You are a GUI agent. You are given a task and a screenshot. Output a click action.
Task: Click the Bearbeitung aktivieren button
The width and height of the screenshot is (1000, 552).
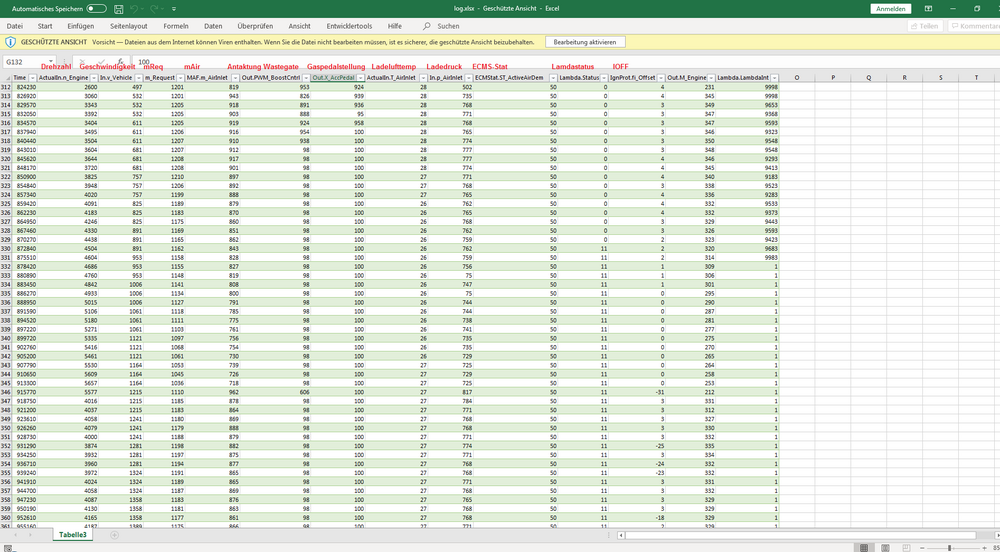585,41
